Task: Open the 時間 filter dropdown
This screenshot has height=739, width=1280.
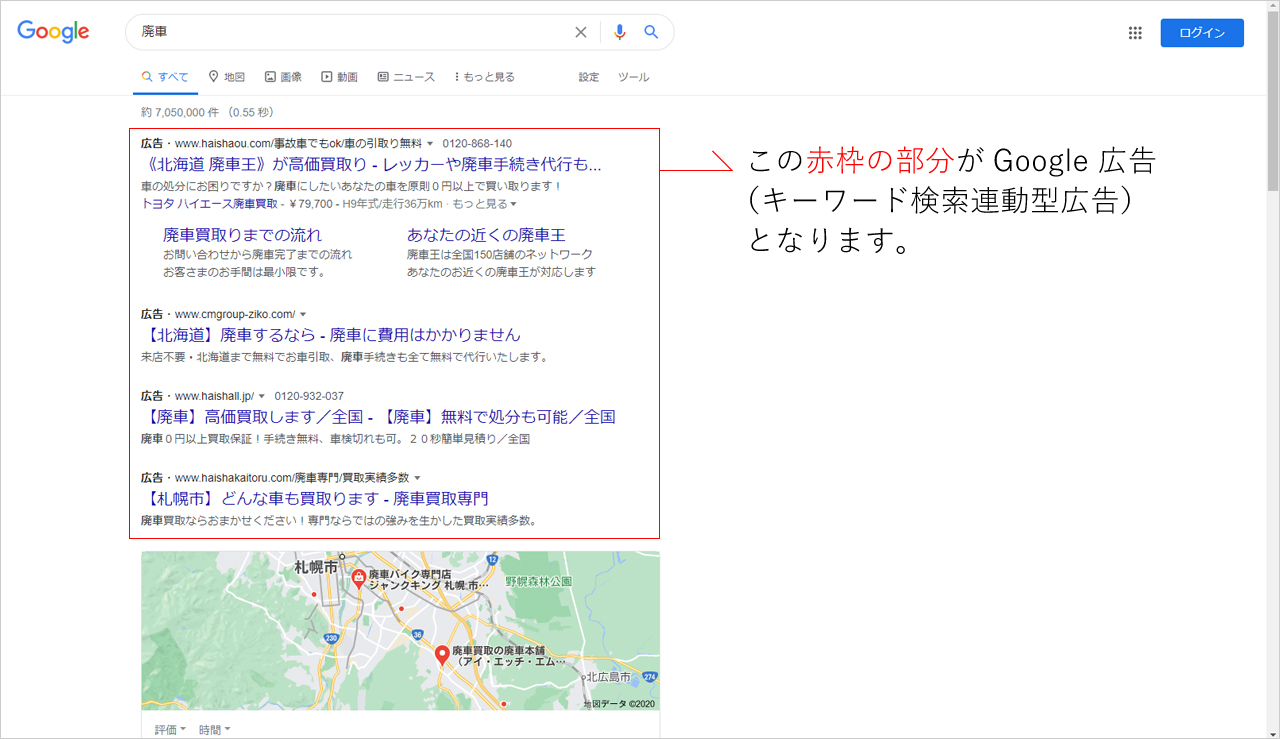Action: [x=214, y=730]
